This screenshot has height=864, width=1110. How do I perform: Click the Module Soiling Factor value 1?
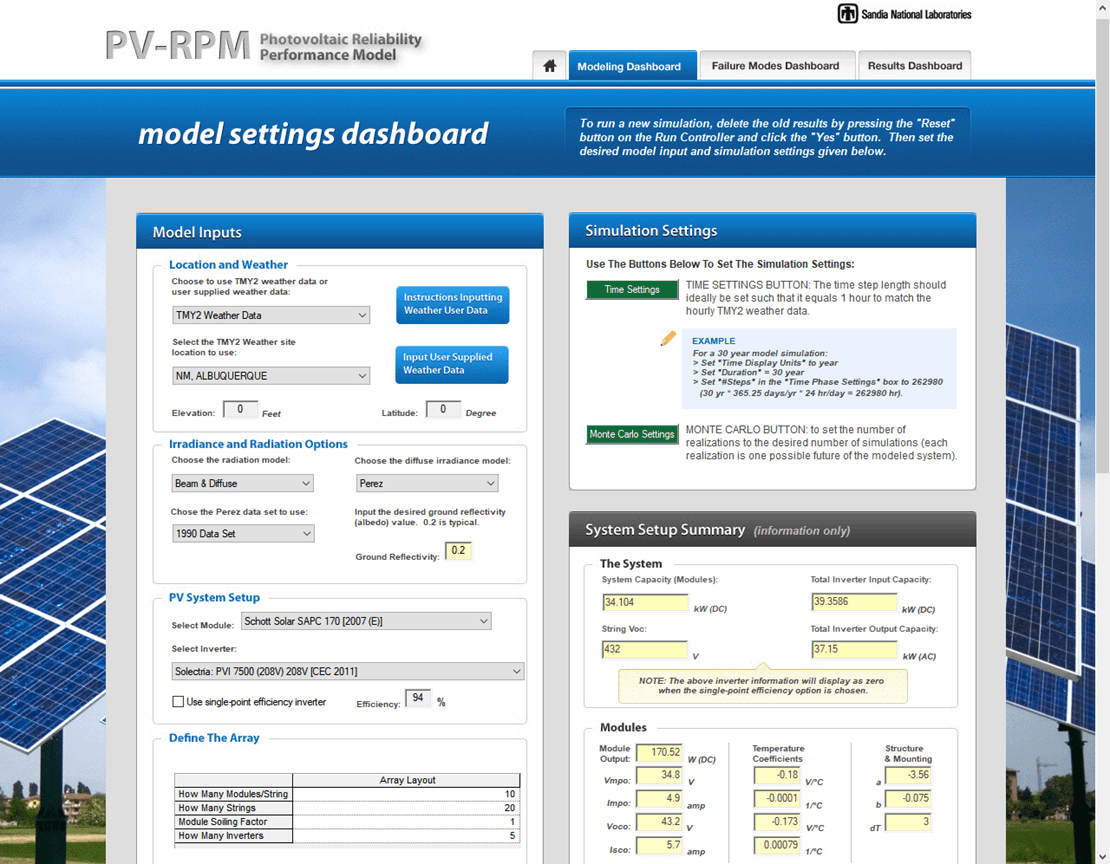[406, 822]
